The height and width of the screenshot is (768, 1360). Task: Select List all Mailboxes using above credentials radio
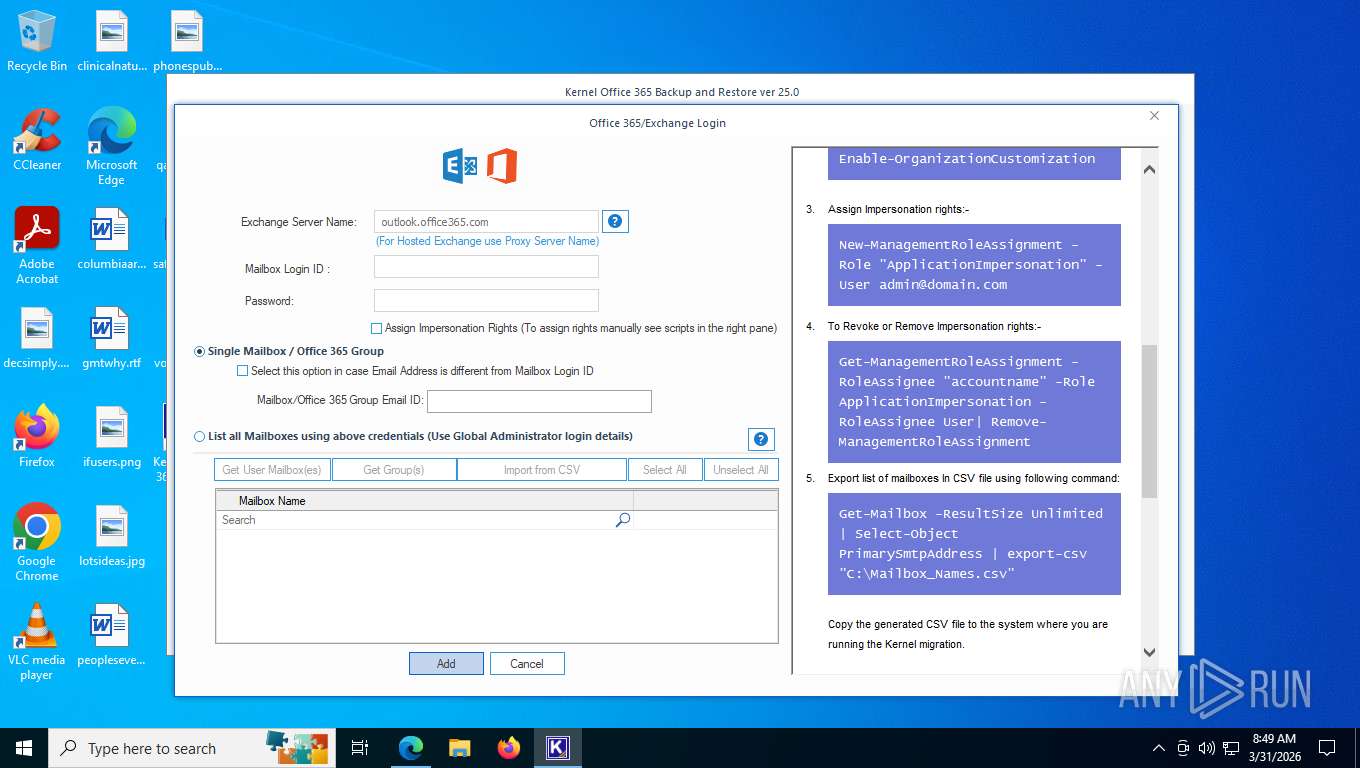pyautogui.click(x=200, y=436)
